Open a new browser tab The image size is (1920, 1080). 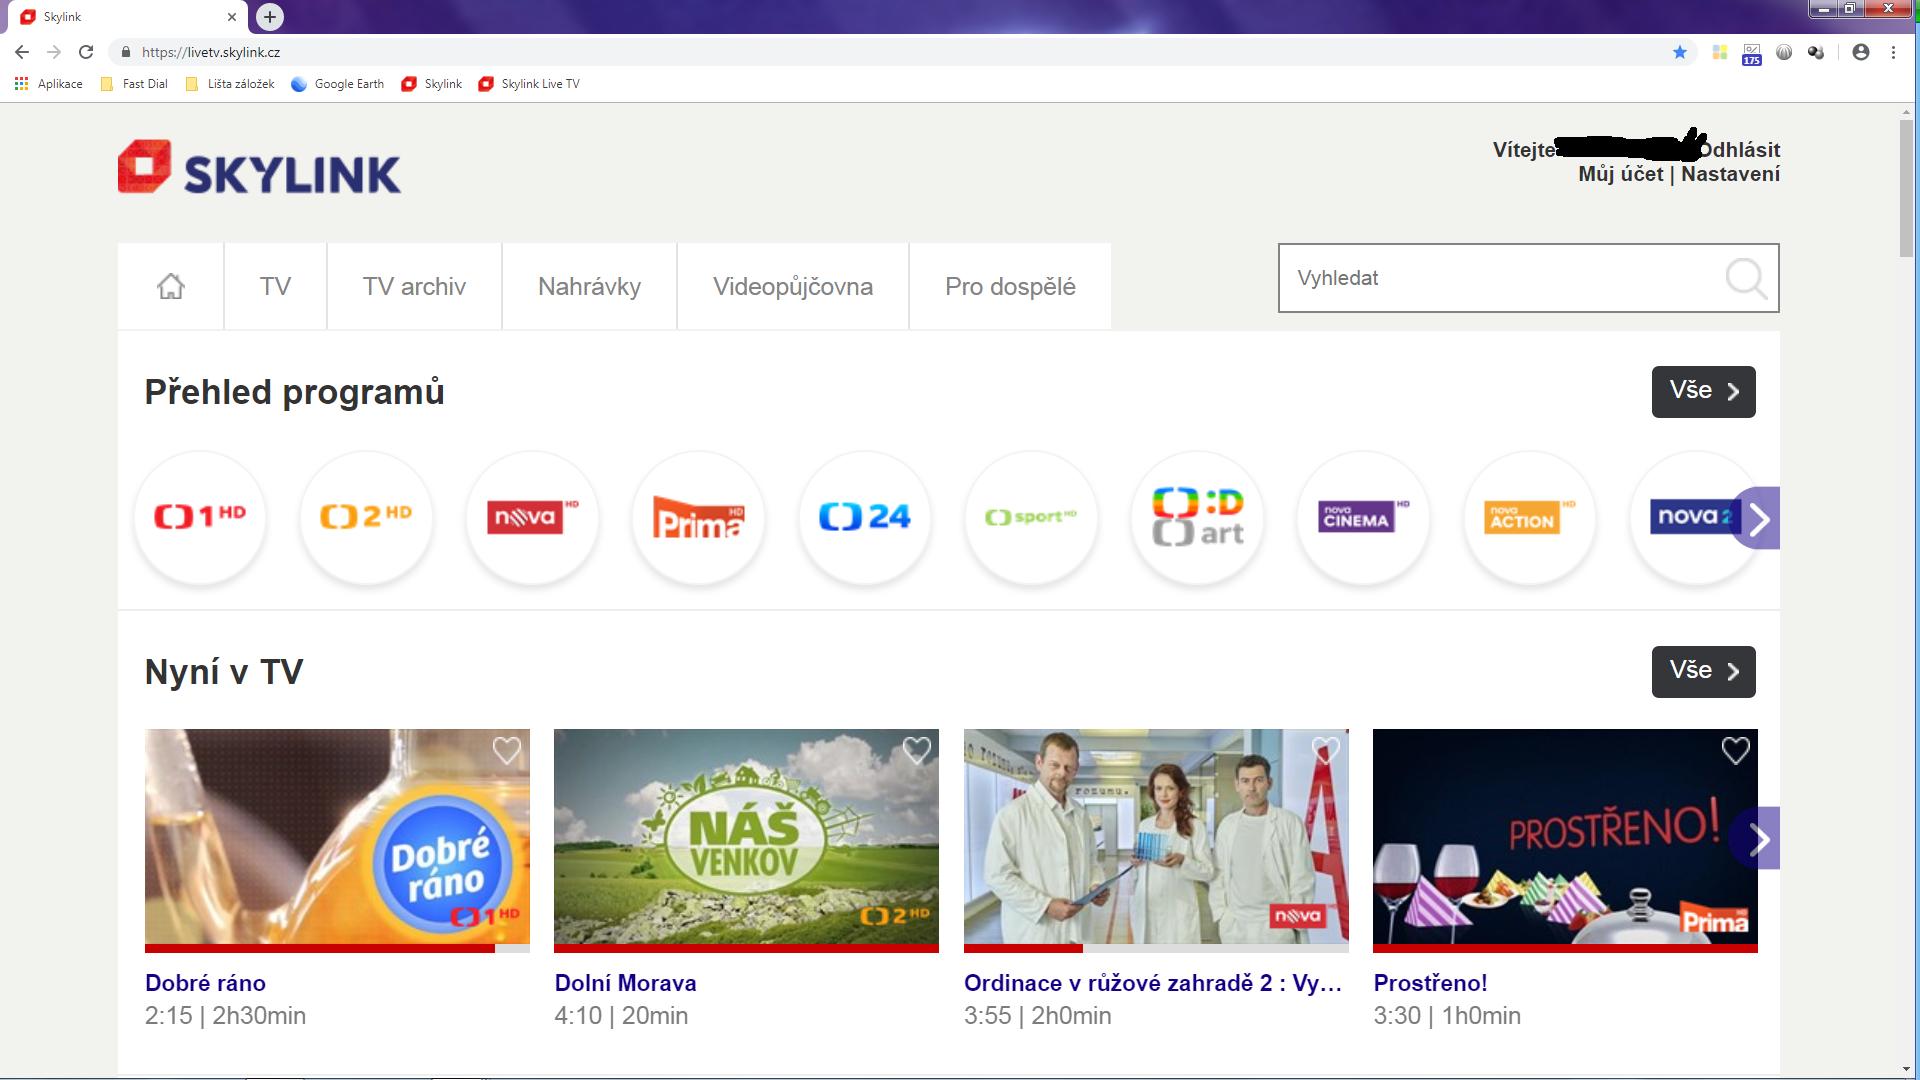click(270, 16)
